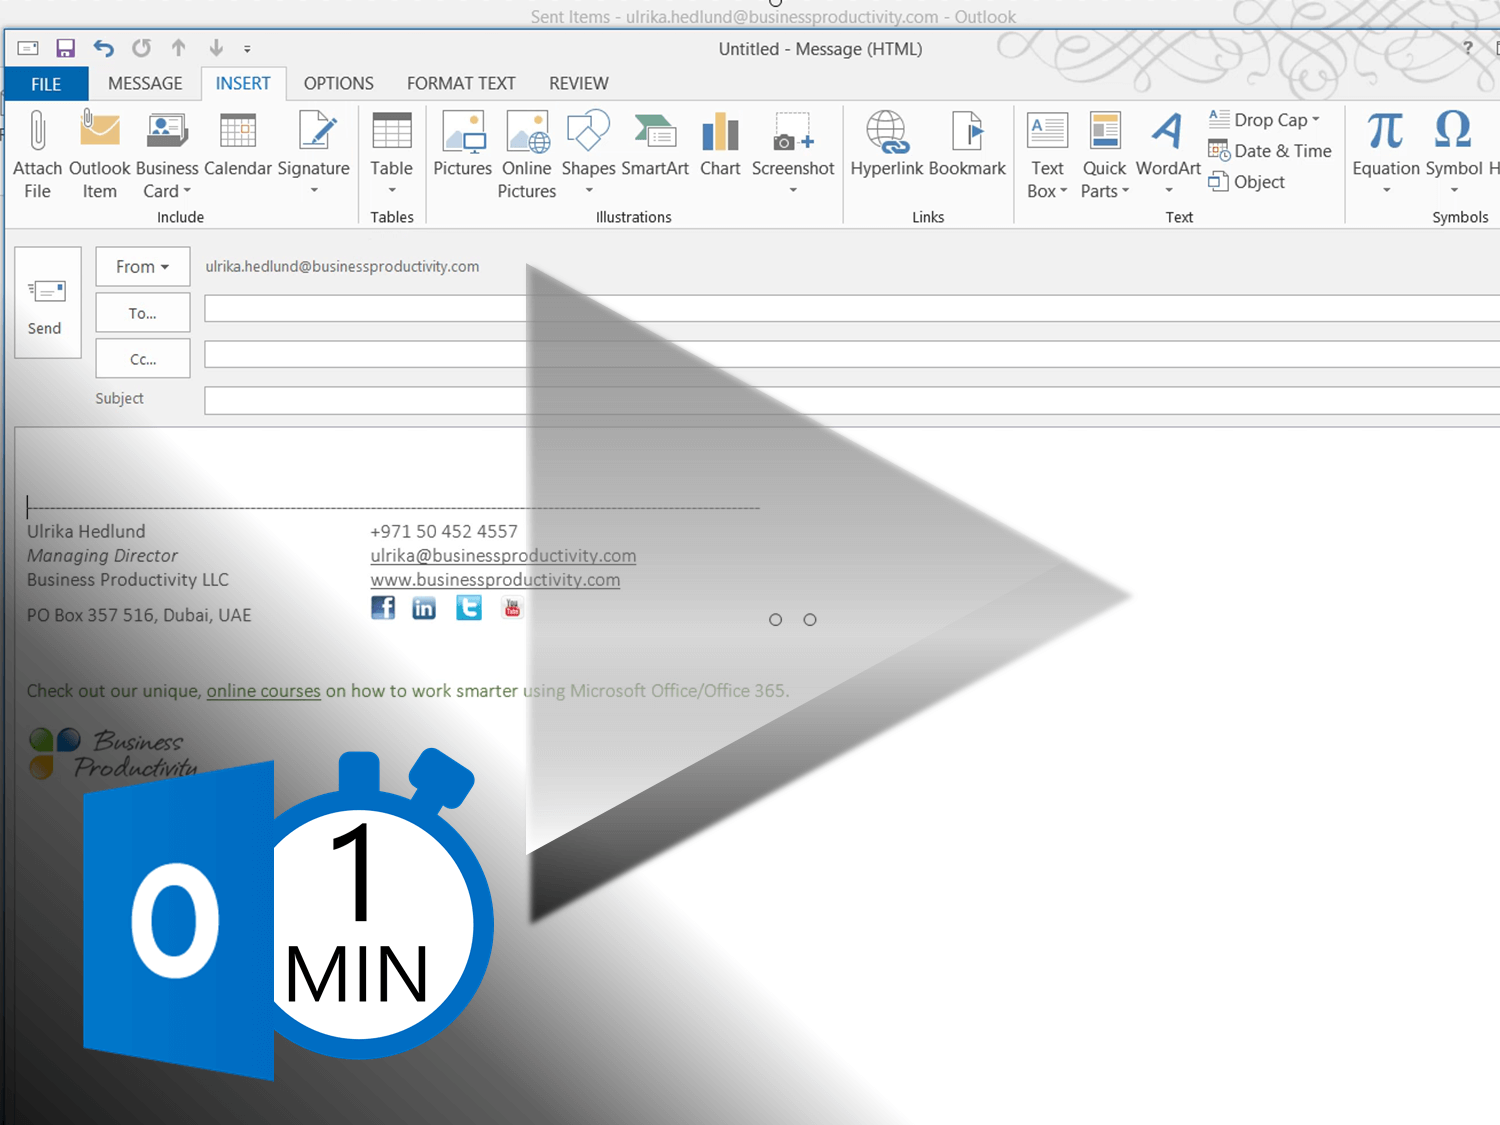Choose Online Pictures

(527, 155)
